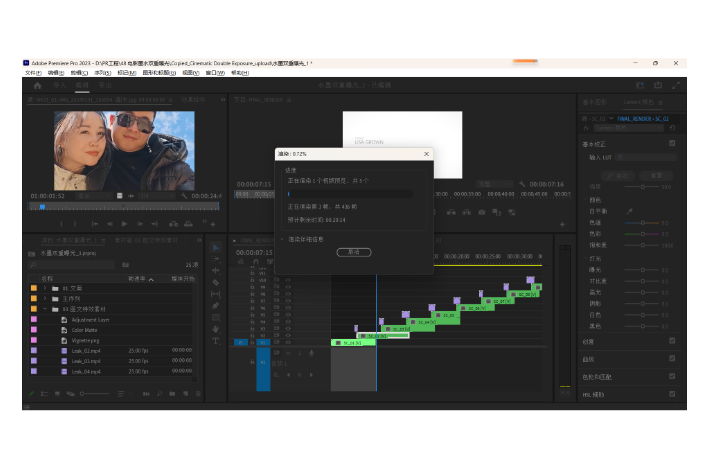The image size is (720, 450).
Task: Switch Project panel to list view
Action: pyautogui.click(x=45, y=394)
